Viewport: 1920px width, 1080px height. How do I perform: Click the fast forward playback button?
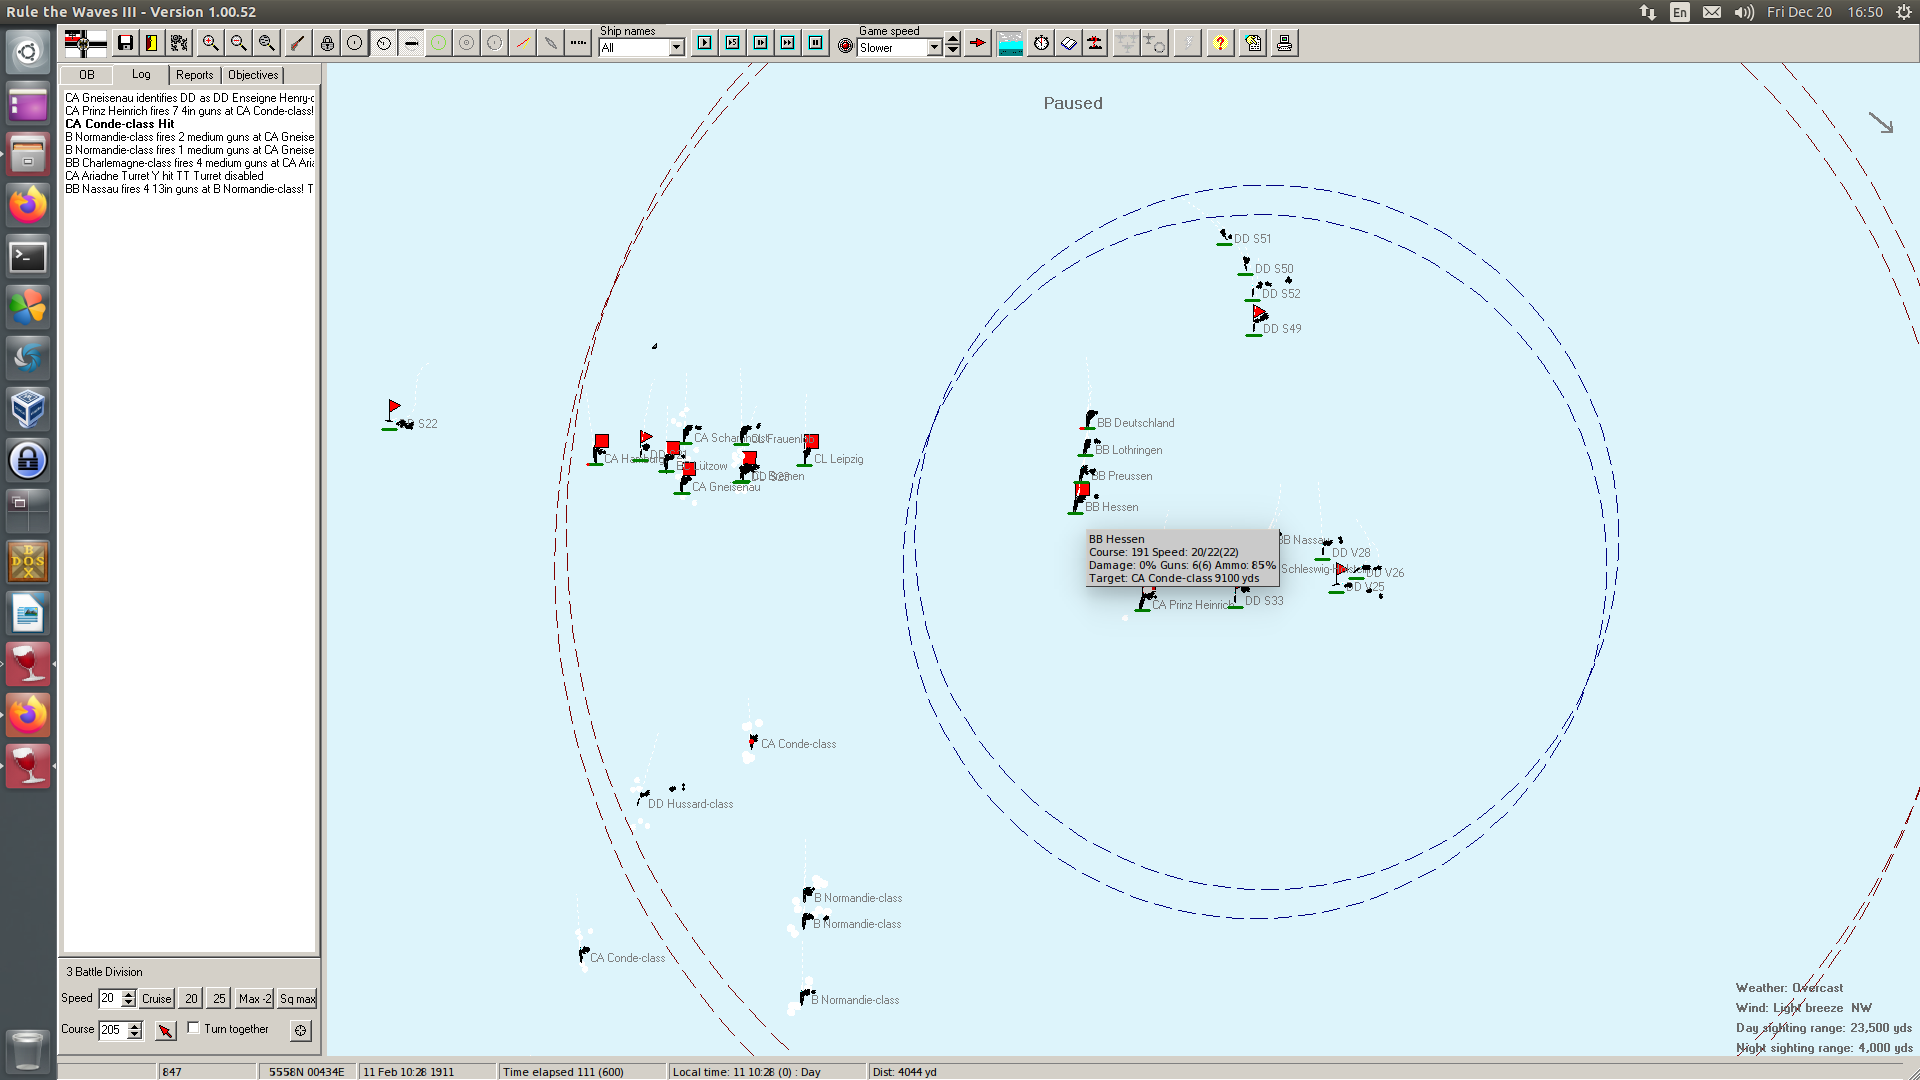(x=788, y=43)
